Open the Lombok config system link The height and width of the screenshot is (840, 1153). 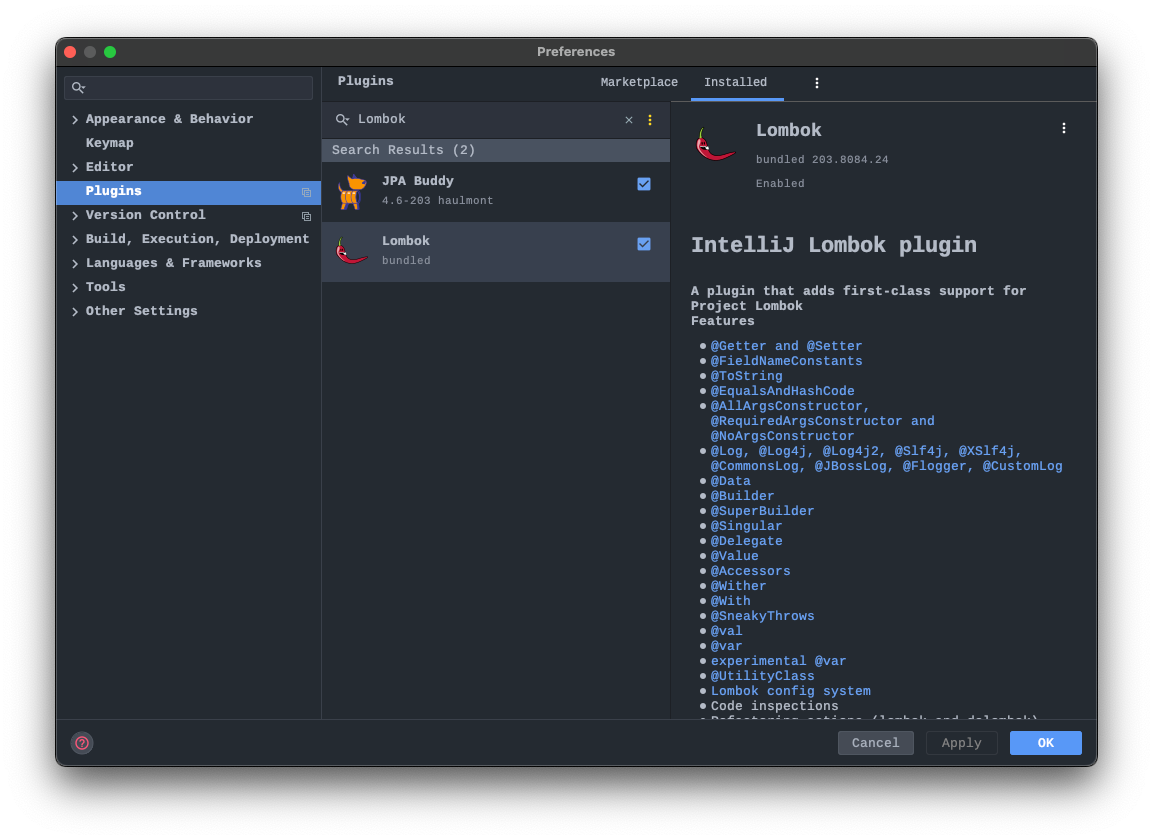pyautogui.click(x=790, y=691)
